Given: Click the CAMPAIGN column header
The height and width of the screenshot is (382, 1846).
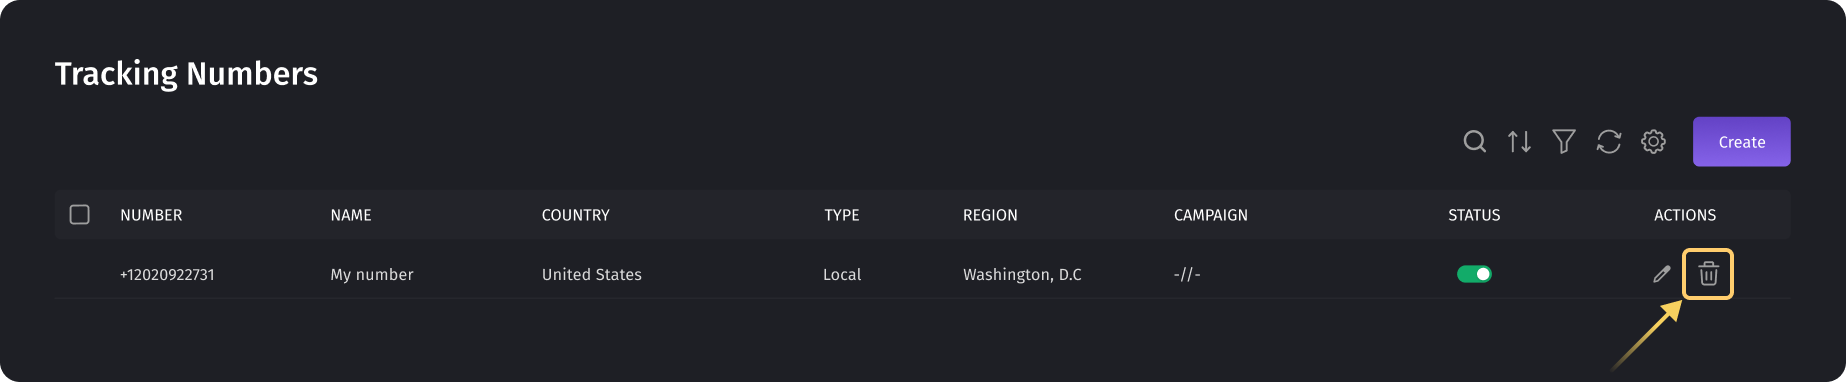Looking at the screenshot, I should pyautogui.click(x=1211, y=215).
